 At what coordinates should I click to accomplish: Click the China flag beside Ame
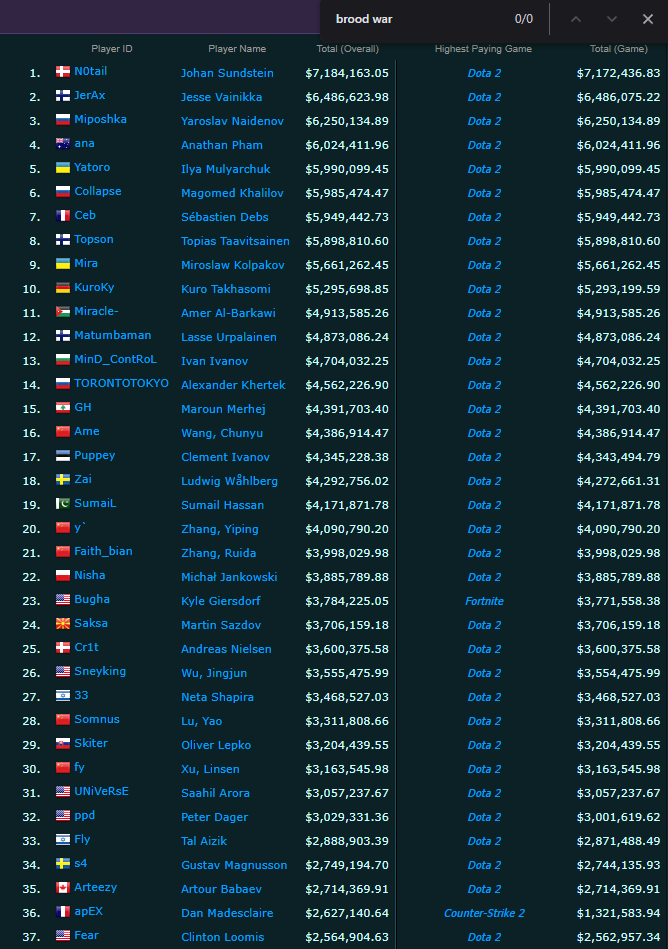pyautogui.click(x=63, y=432)
